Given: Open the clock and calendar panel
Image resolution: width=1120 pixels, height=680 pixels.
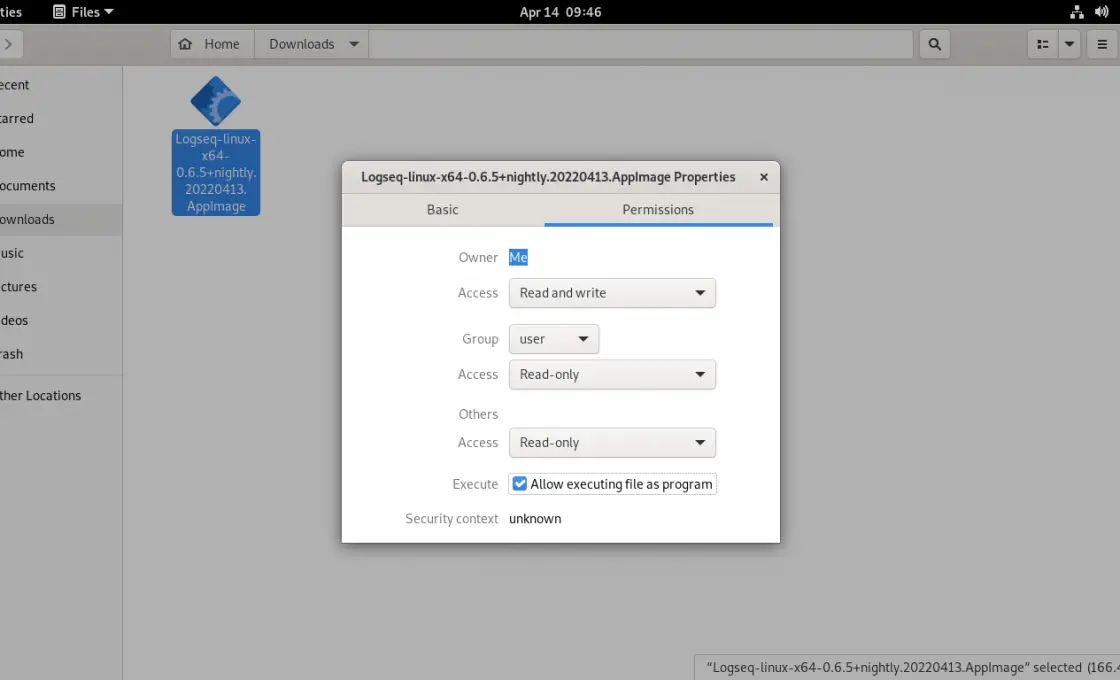Looking at the screenshot, I should tap(560, 12).
